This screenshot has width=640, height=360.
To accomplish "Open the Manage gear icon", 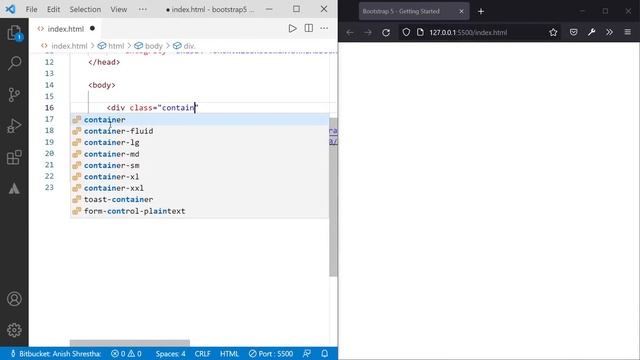I will pos(14,330).
